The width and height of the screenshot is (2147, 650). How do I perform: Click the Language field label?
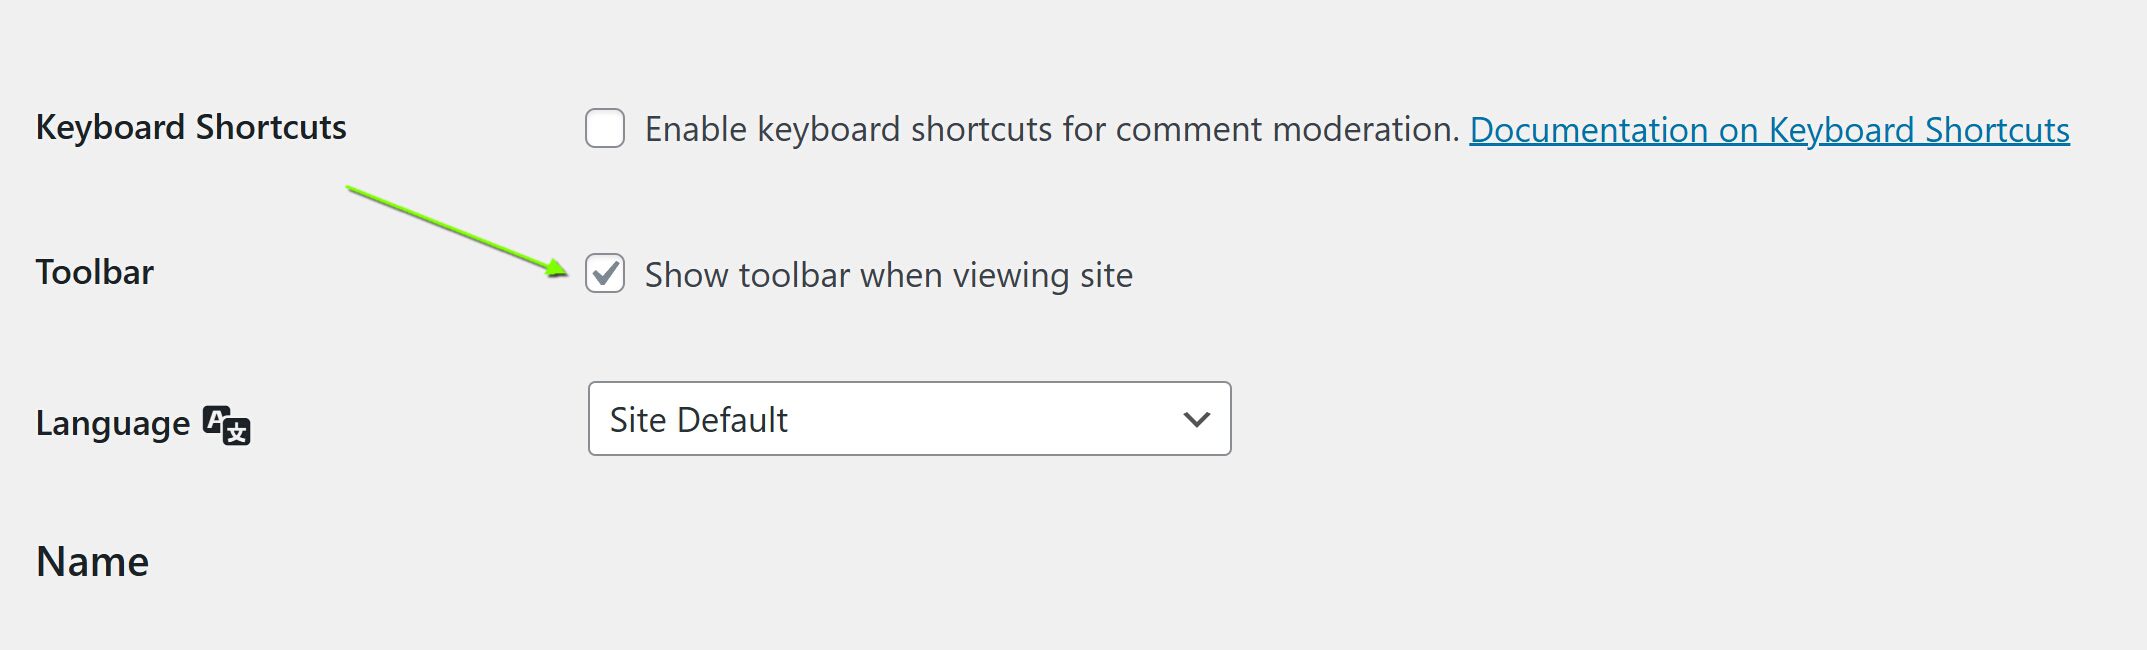pos(113,424)
